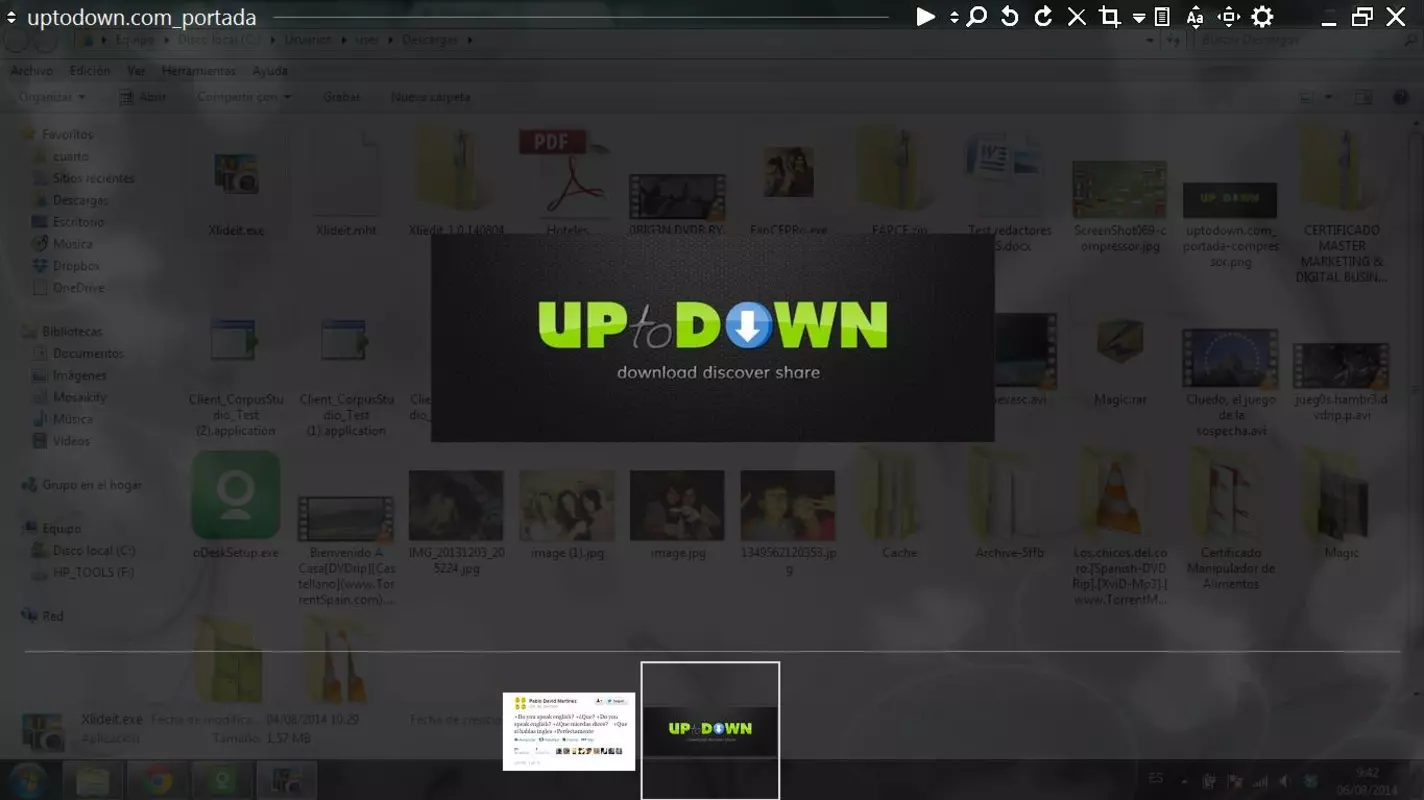
Task: Select the ScreenShot069-compressor.jpg file
Action: coord(1120,188)
